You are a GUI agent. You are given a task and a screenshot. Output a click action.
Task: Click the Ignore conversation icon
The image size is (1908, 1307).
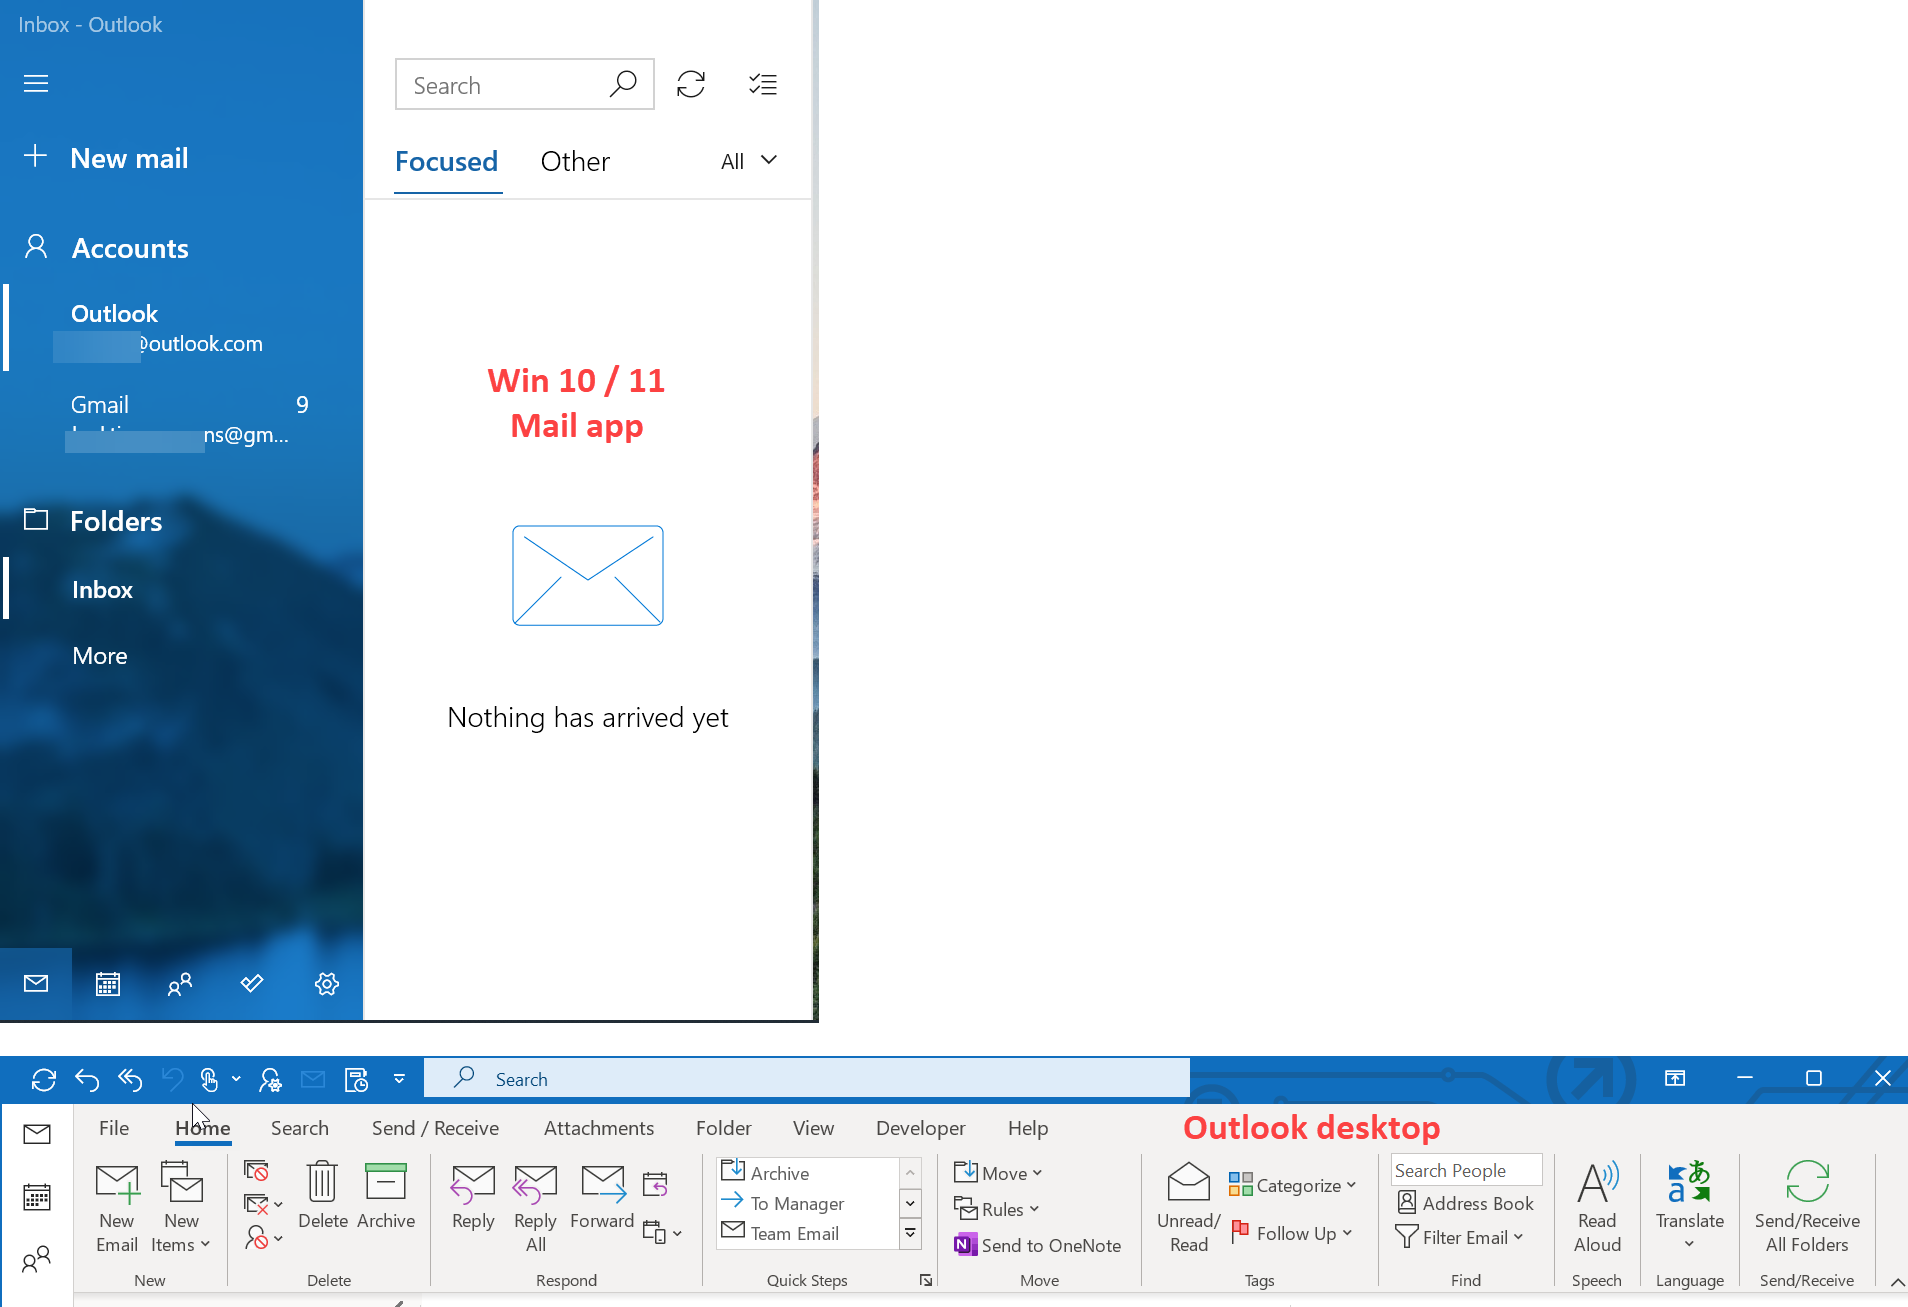[x=256, y=1170]
